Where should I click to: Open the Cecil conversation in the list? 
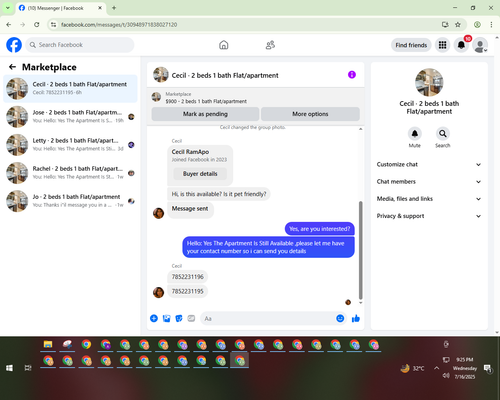(70, 88)
